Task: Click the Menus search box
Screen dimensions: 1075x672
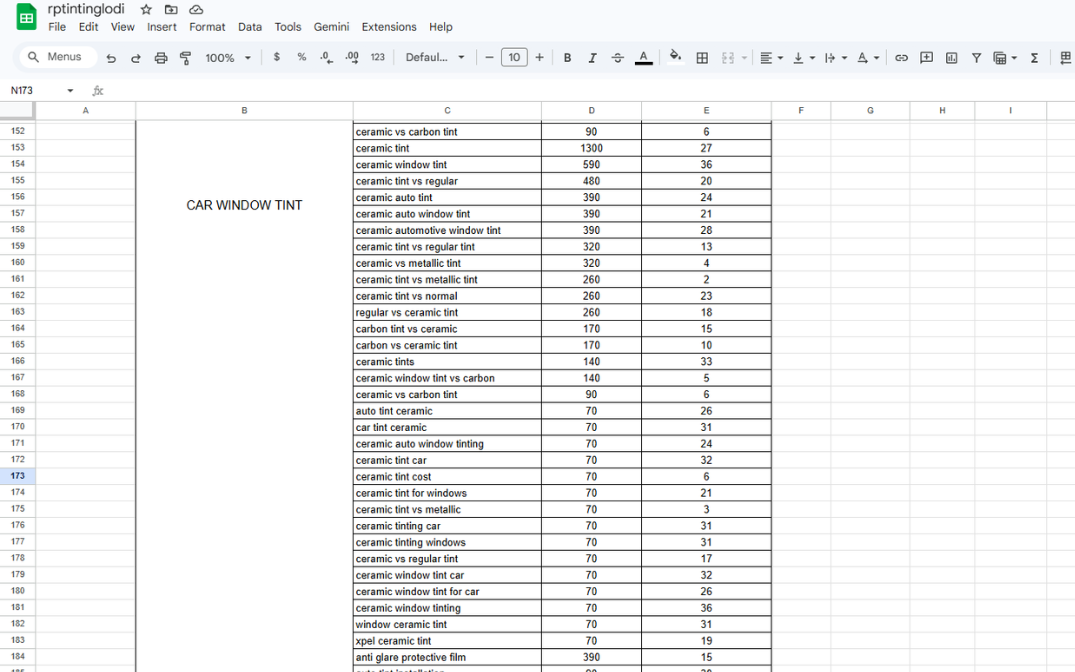Action: click(x=57, y=57)
